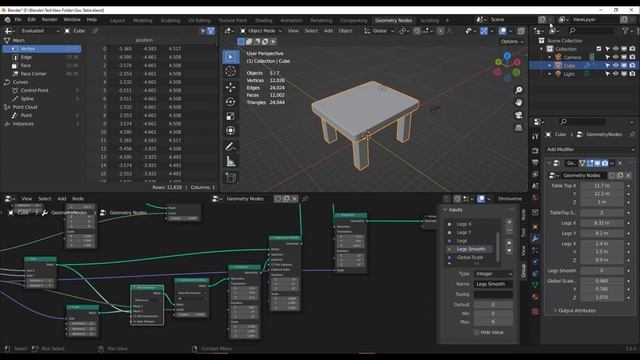Select Legs Smooth input in list
The width and height of the screenshot is (640, 360).
(470, 249)
